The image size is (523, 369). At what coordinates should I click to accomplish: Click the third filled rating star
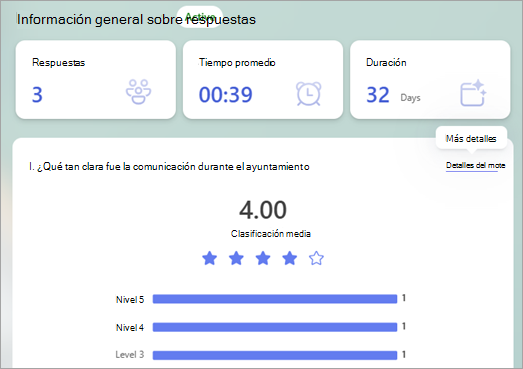263,258
